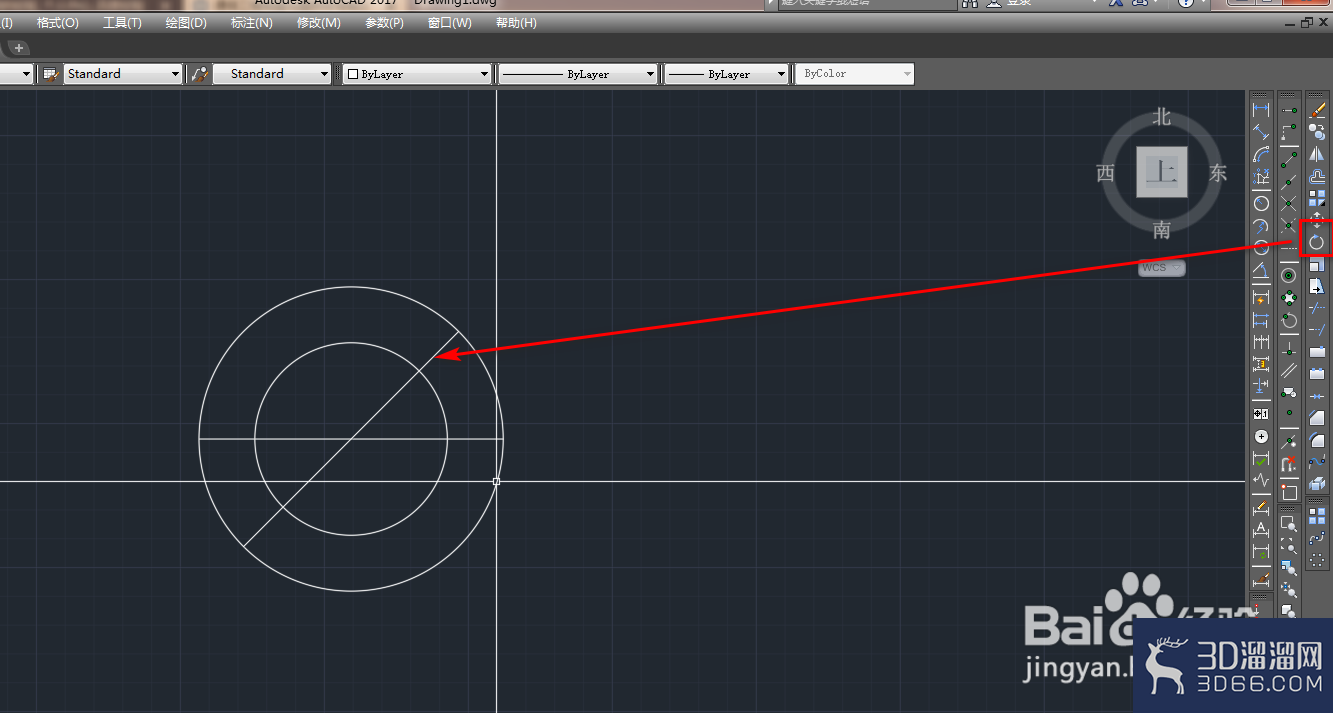The height and width of the screenshot is (713, 1333).
Task: Open the 修改(M) menu
Action: click(x=318, y=22)
